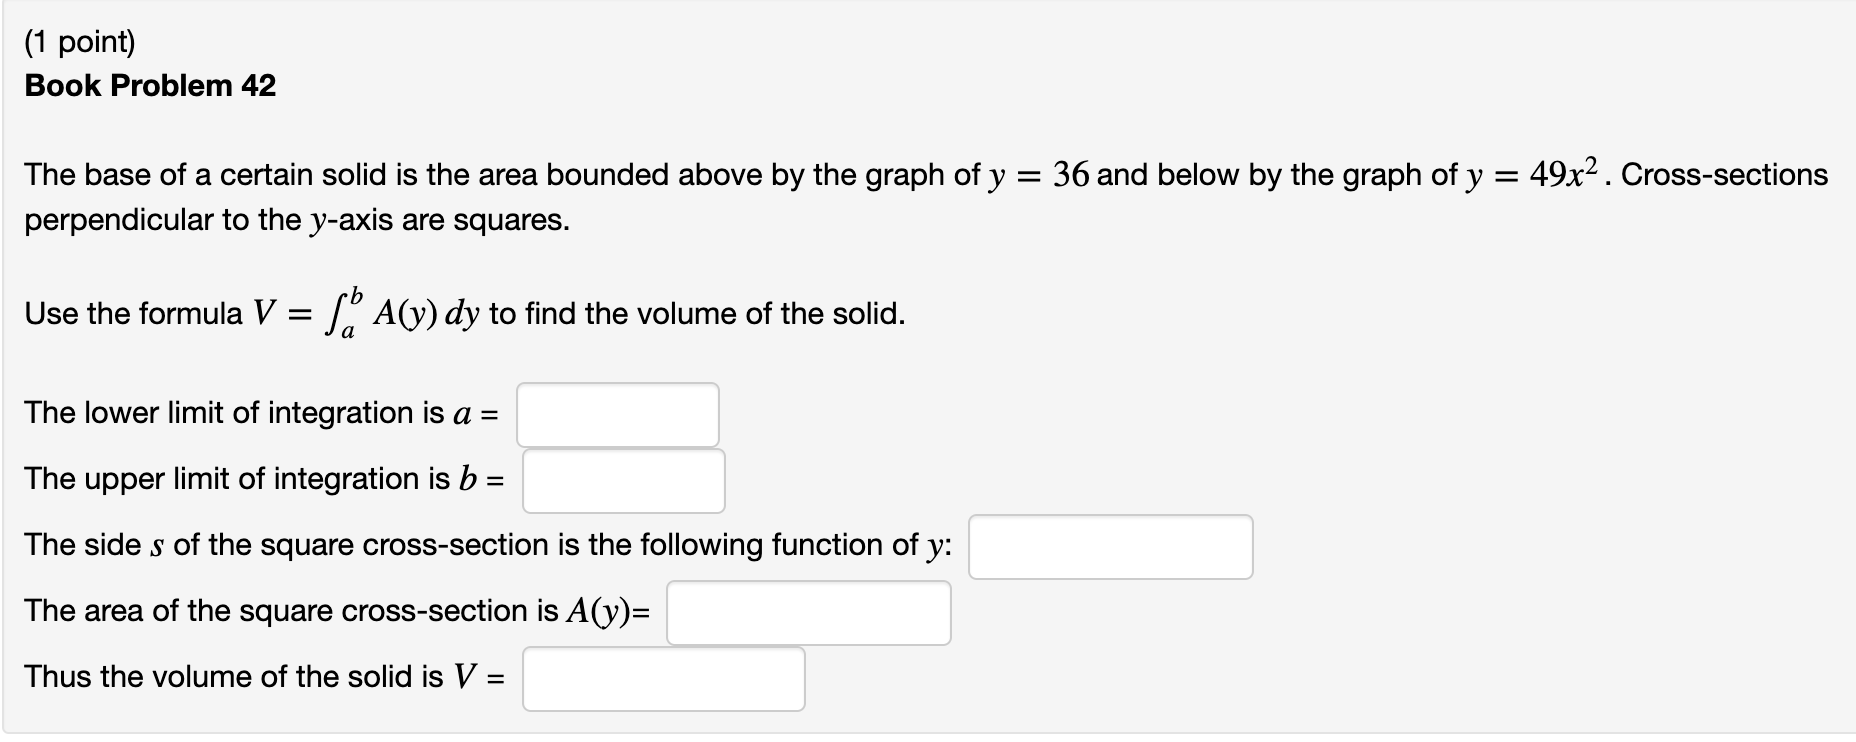1856x742 pixels.
Task: Click the lower limit of integration input field
Action: pos(617,413)
